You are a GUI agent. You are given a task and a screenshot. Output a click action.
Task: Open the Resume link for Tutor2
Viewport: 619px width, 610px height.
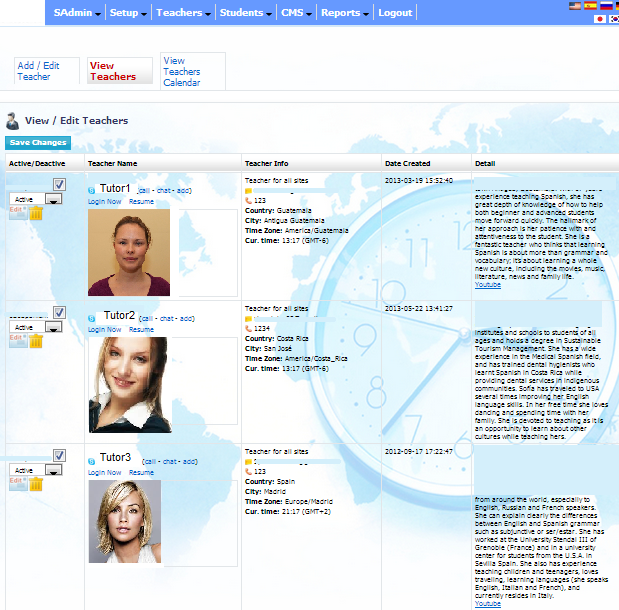141,329
